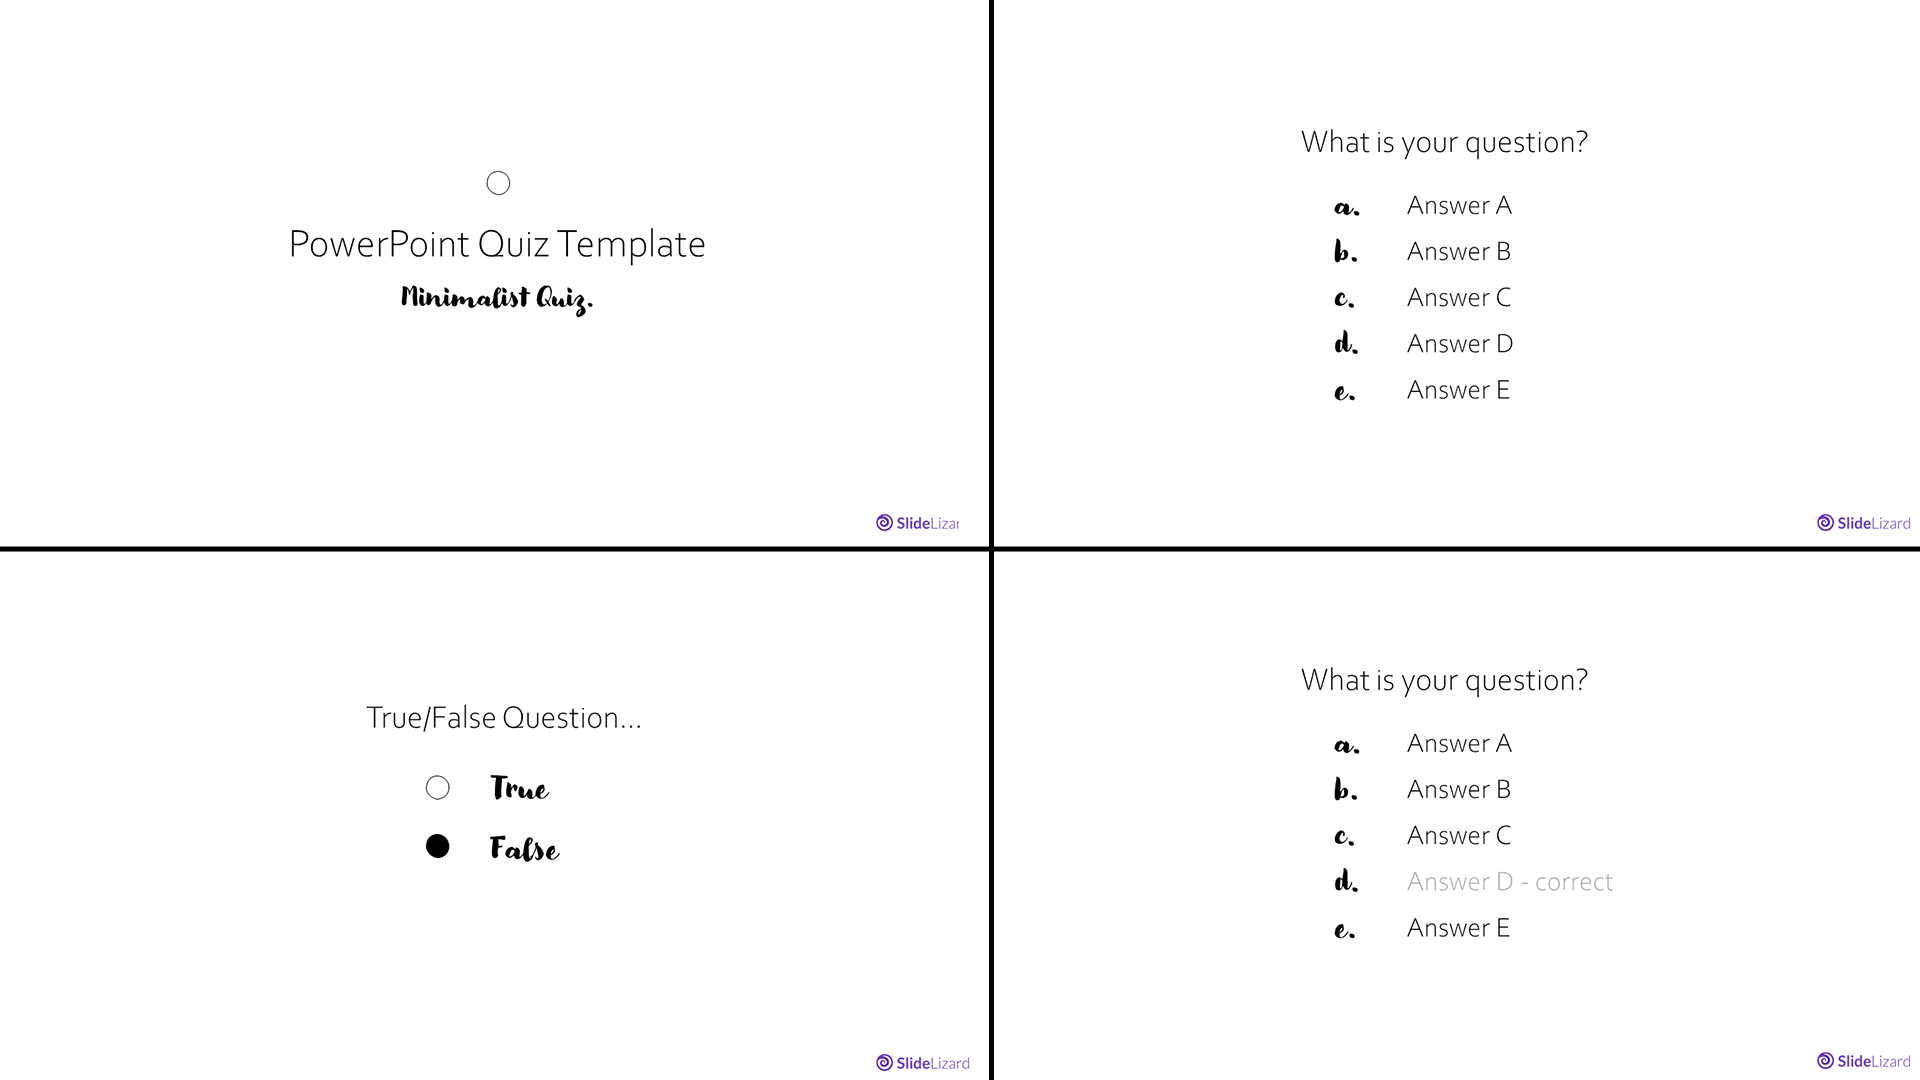Select Answer C in bottom-right question
Image resolution: width=1920 pixels, height=1080 pixels.
(1460, 835)
